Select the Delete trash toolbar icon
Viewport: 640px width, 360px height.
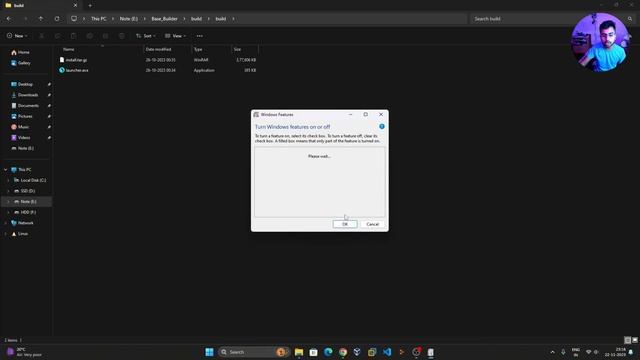click(122, 36)
